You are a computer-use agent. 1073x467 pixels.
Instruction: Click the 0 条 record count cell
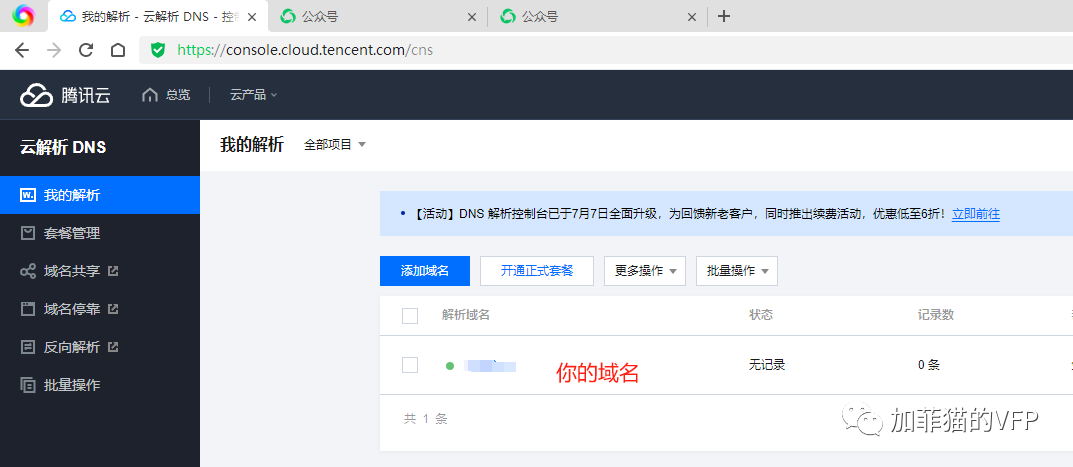coord(929,365)
